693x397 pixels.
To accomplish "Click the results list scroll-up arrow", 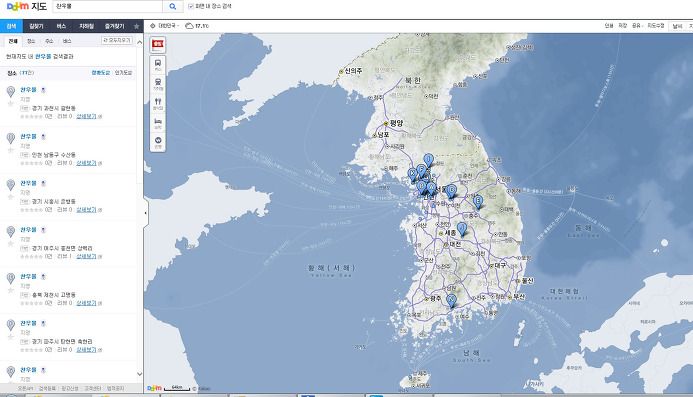I will click(140, 42).
